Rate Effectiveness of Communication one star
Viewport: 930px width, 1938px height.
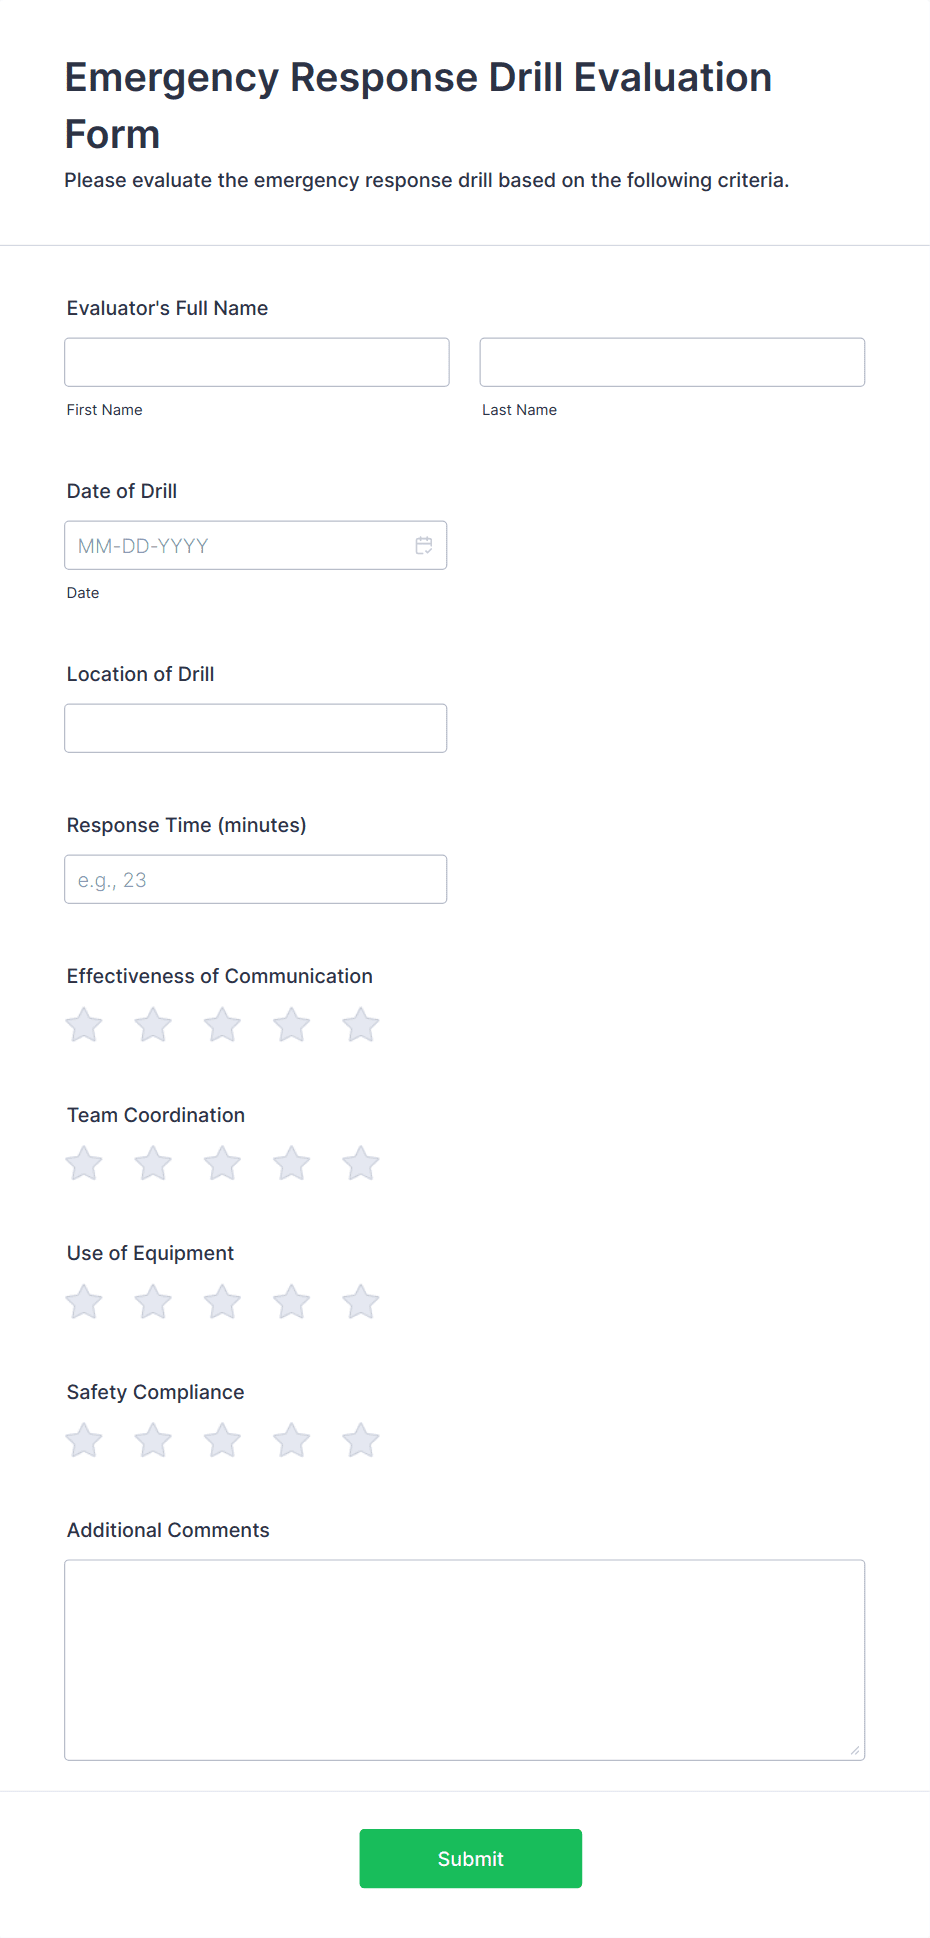pyautogui.click(x=84, y=1025)
